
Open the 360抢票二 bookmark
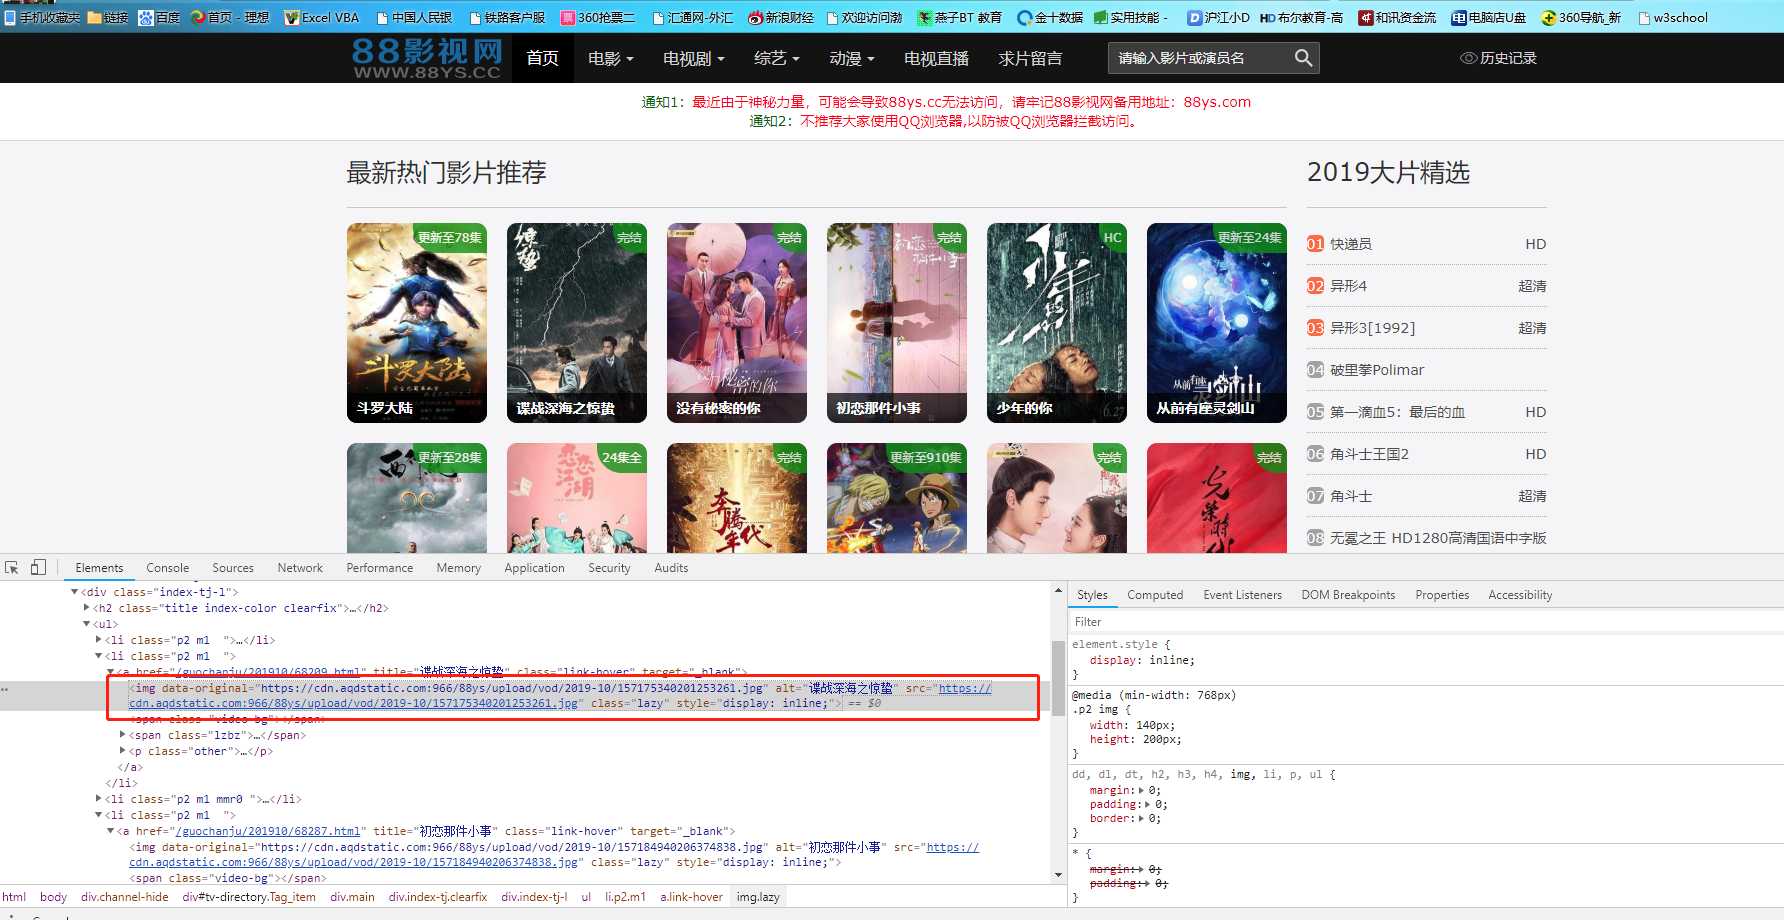597,17
